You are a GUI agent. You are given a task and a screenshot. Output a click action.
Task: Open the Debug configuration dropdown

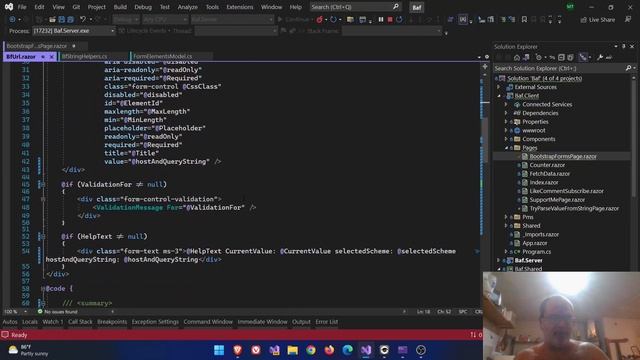126,19
